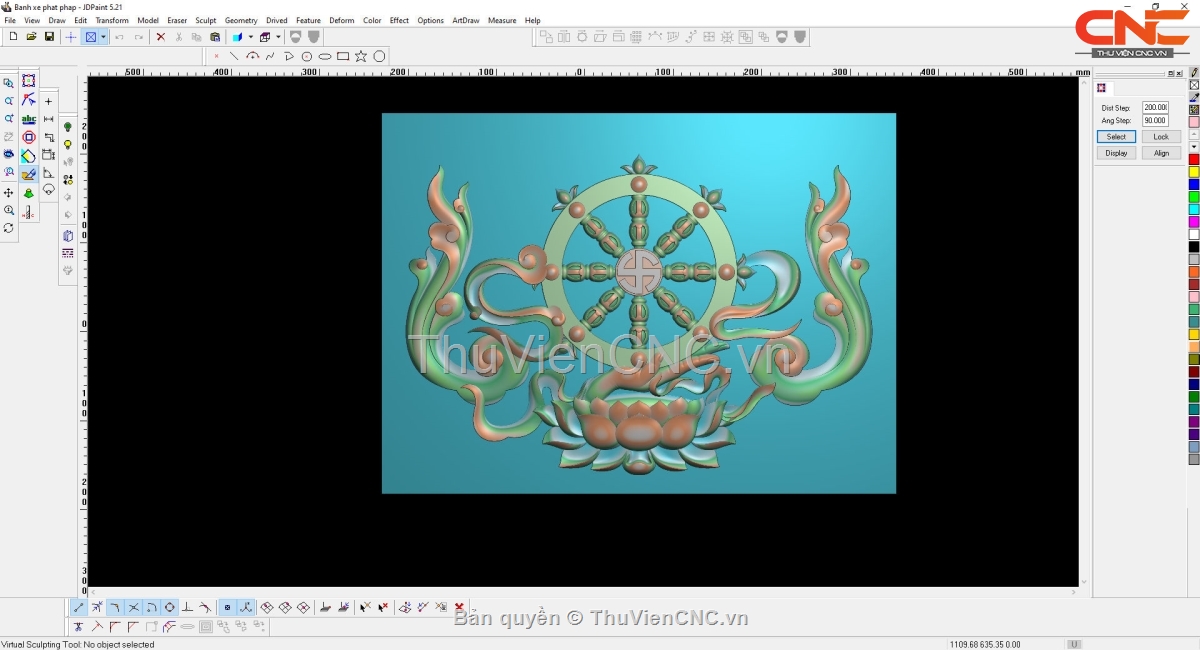Click the pan move arrows tool
Viewport: 1200px width, 650px height.
click(9, 192)
